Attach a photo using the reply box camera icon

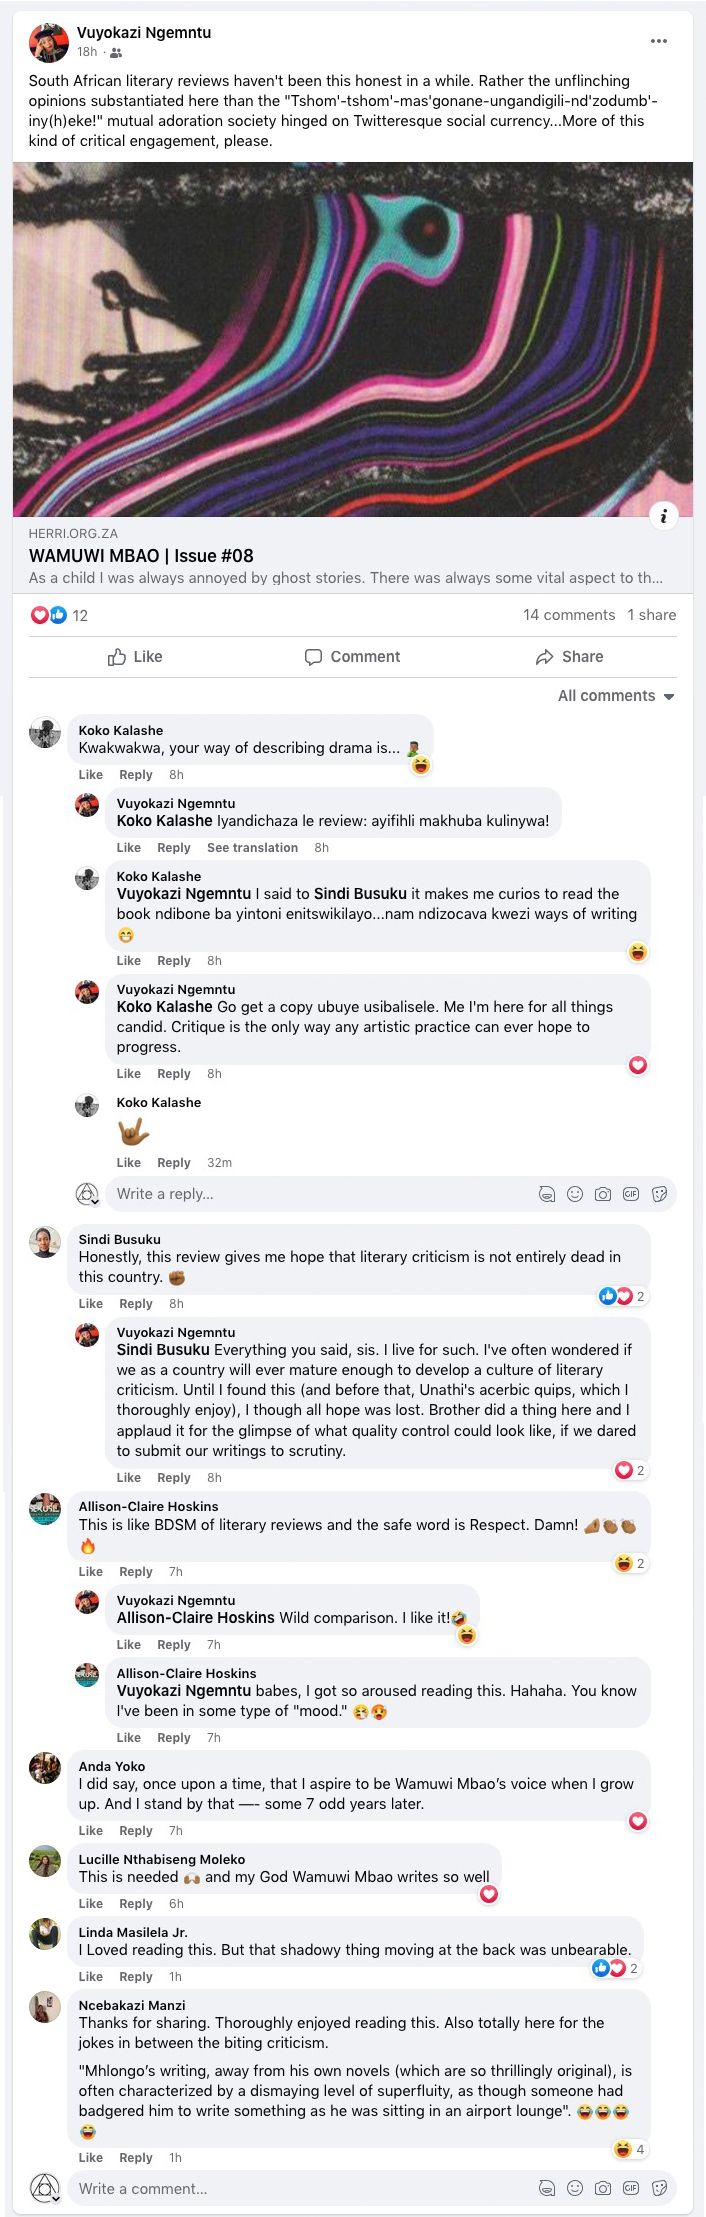(x=603, y=1193)
